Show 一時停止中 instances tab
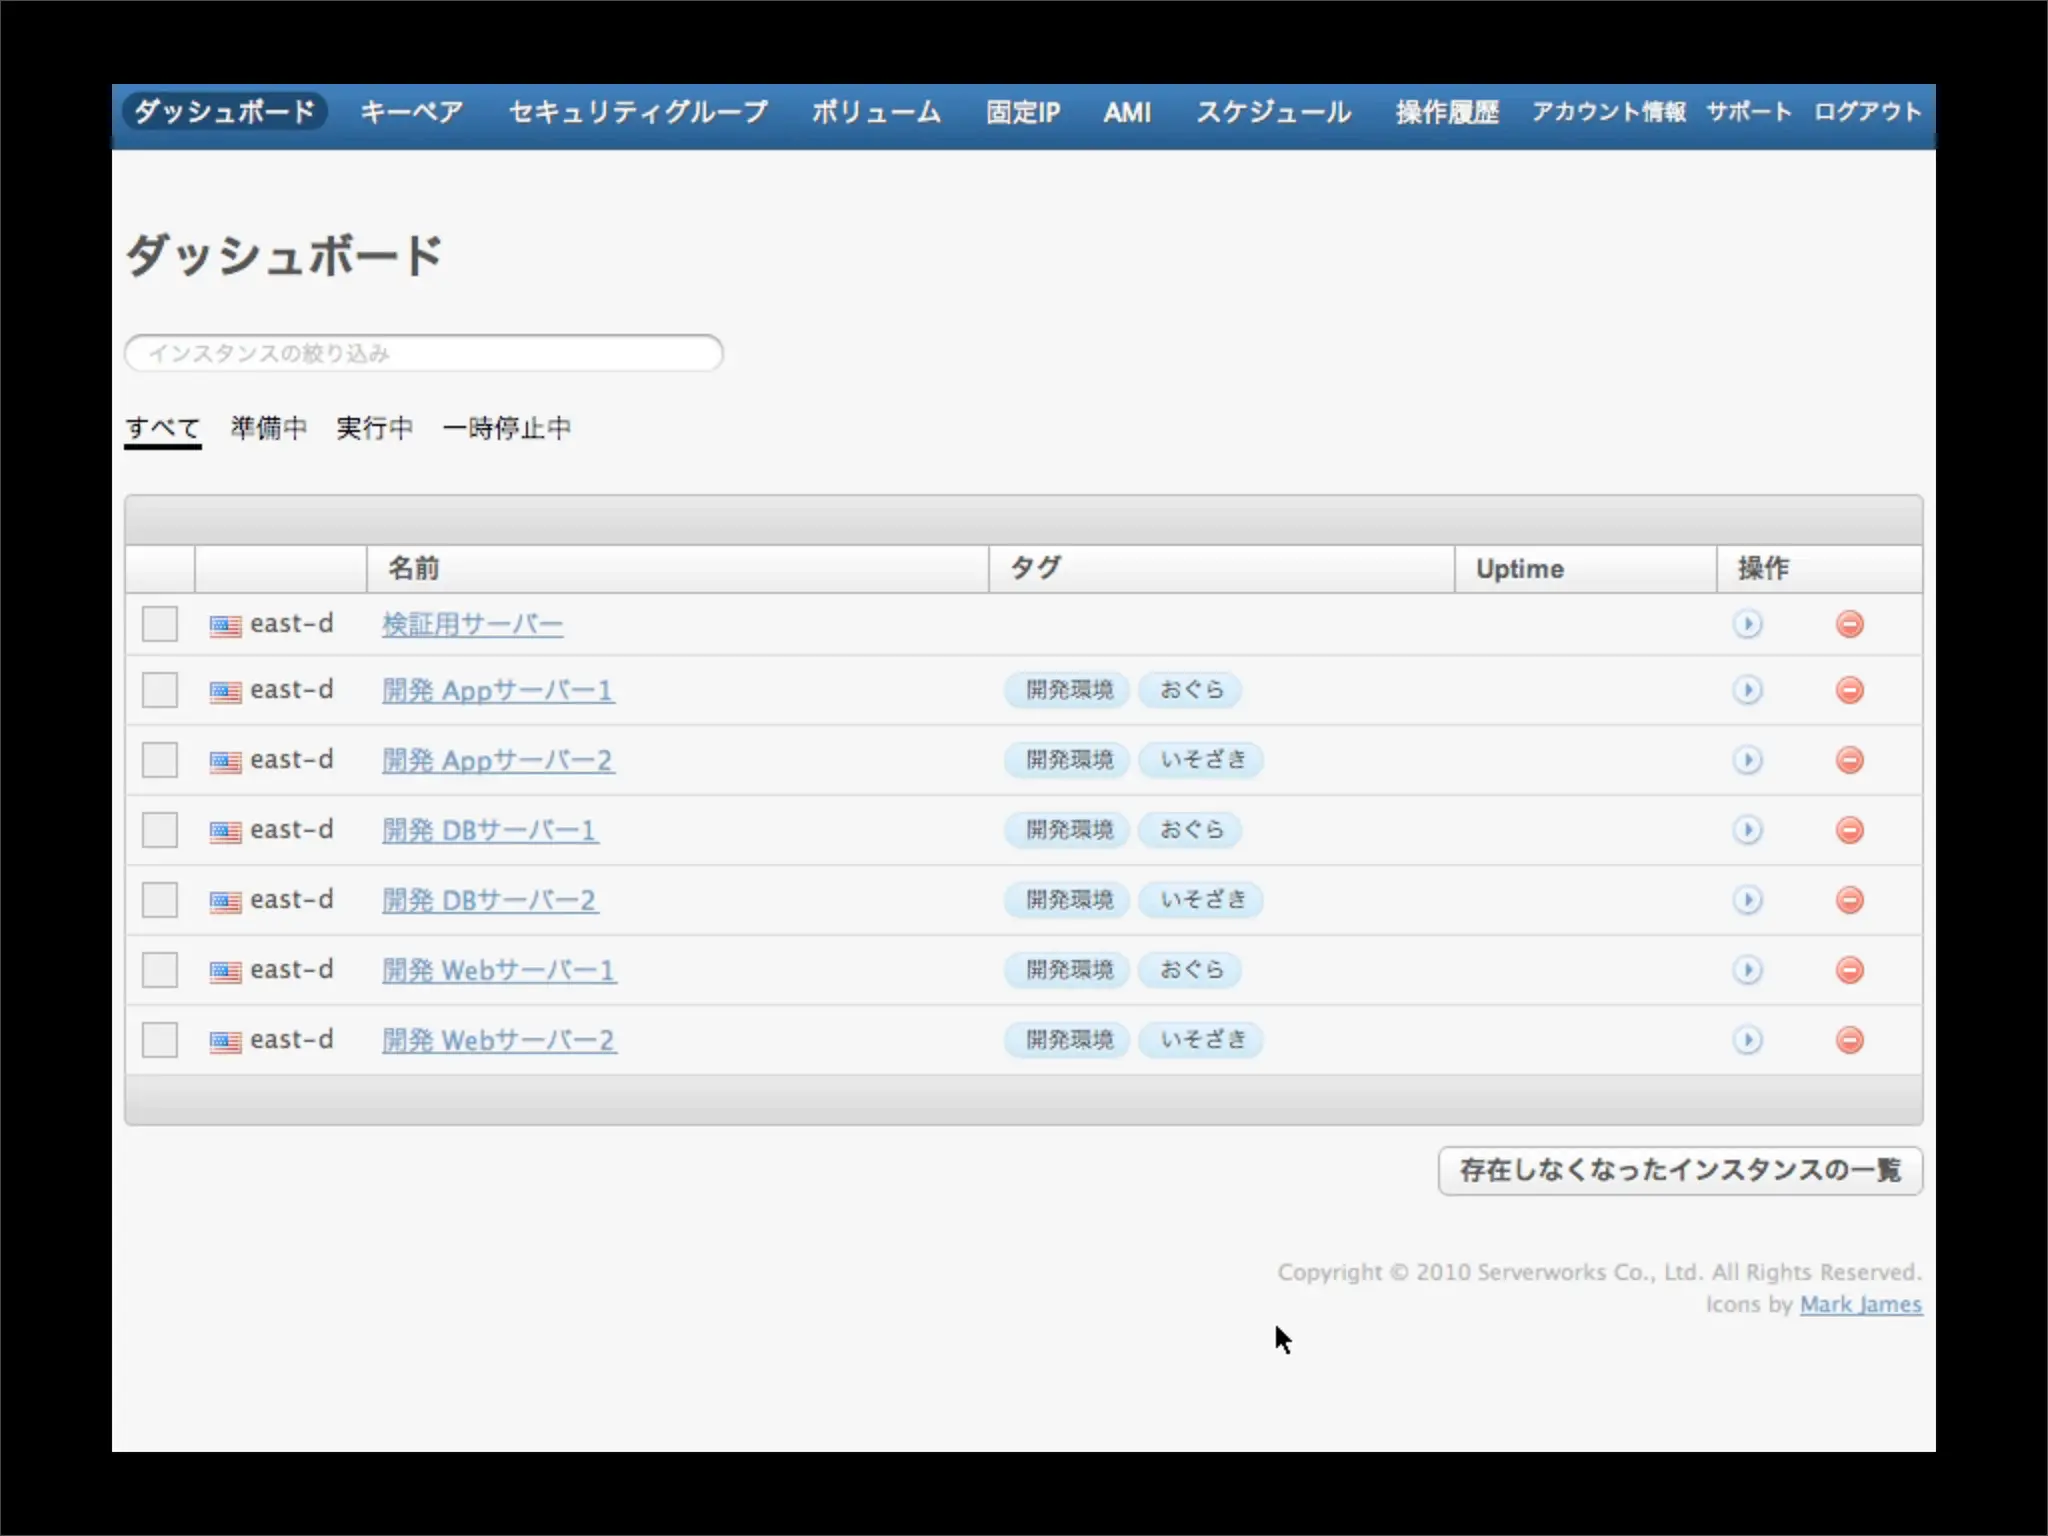 [x=506, y=428]
